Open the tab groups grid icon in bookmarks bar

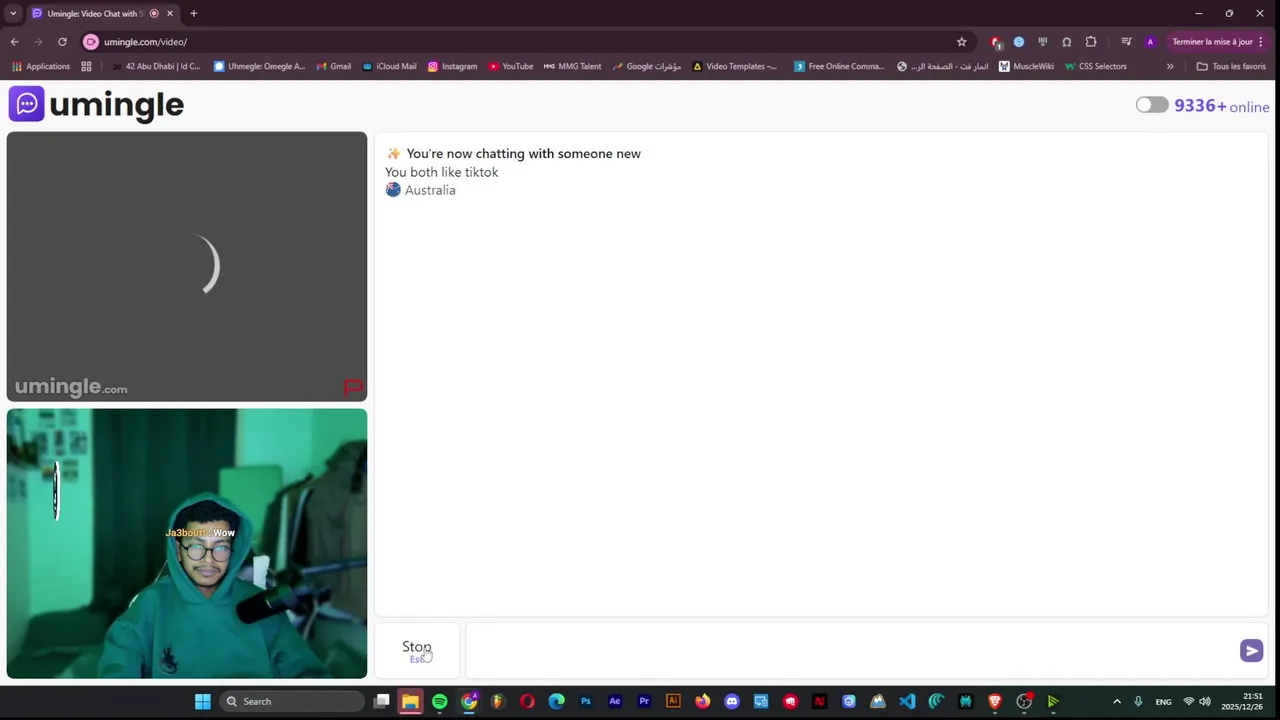[86, 66]
